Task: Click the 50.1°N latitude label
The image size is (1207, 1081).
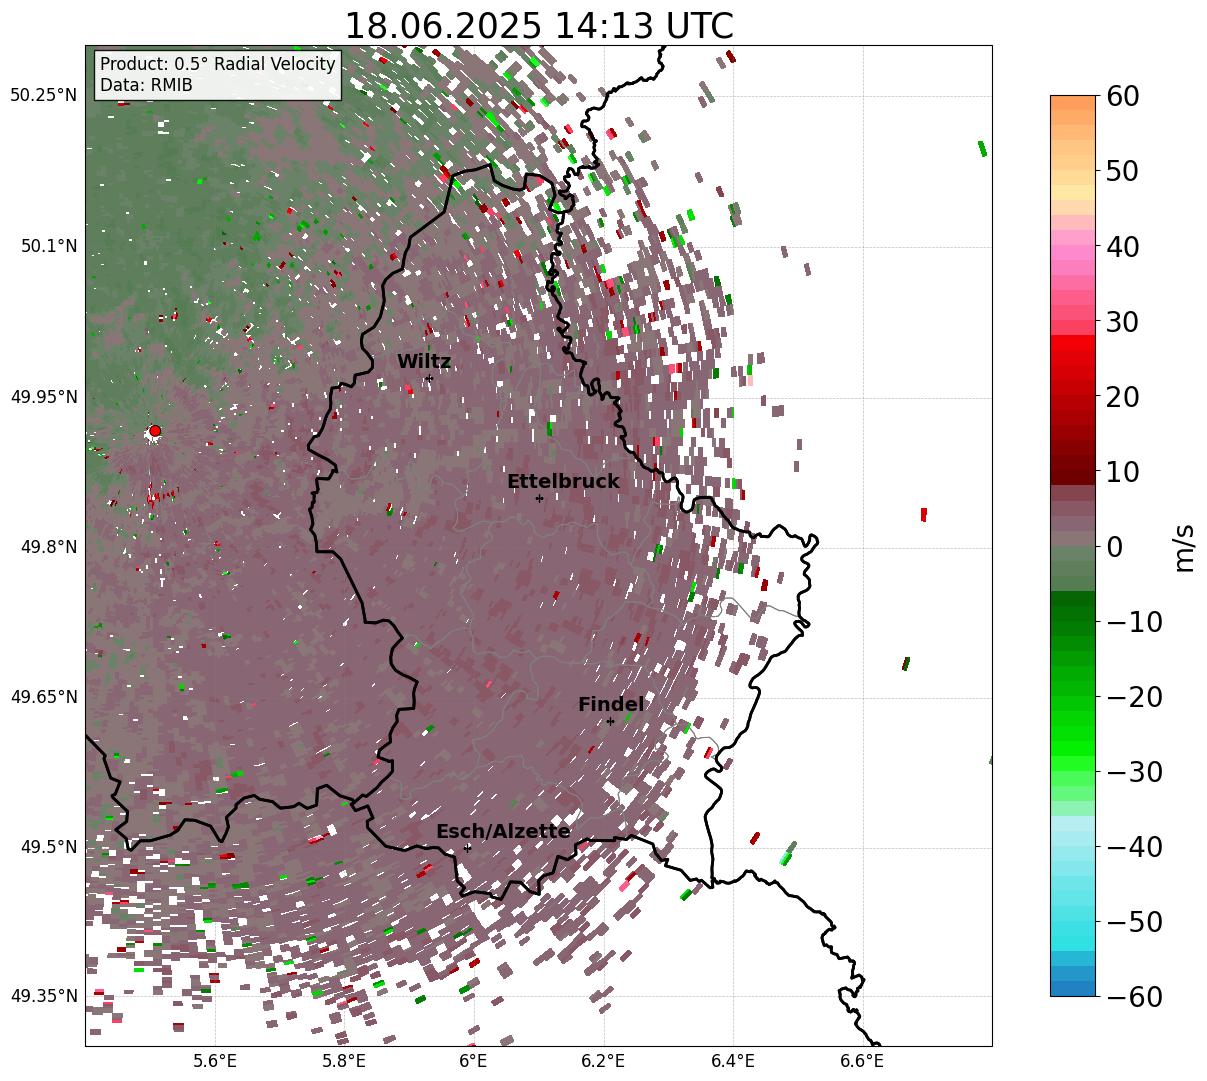Action: click(48, 246)
